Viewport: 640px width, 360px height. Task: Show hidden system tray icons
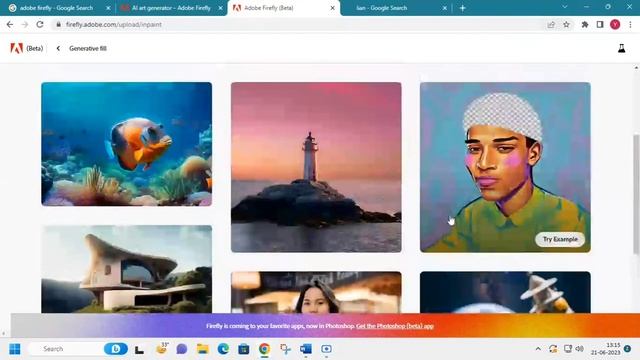(538, 349)
